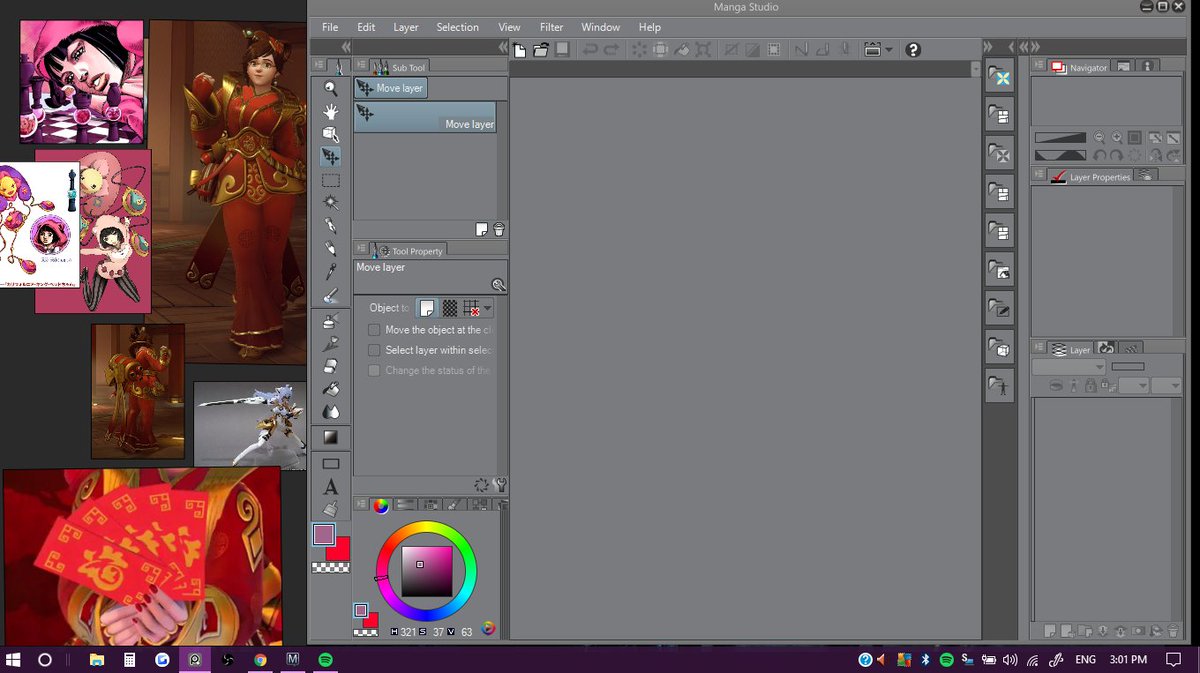Select the Zoom magnifier tool

[330, 89]
